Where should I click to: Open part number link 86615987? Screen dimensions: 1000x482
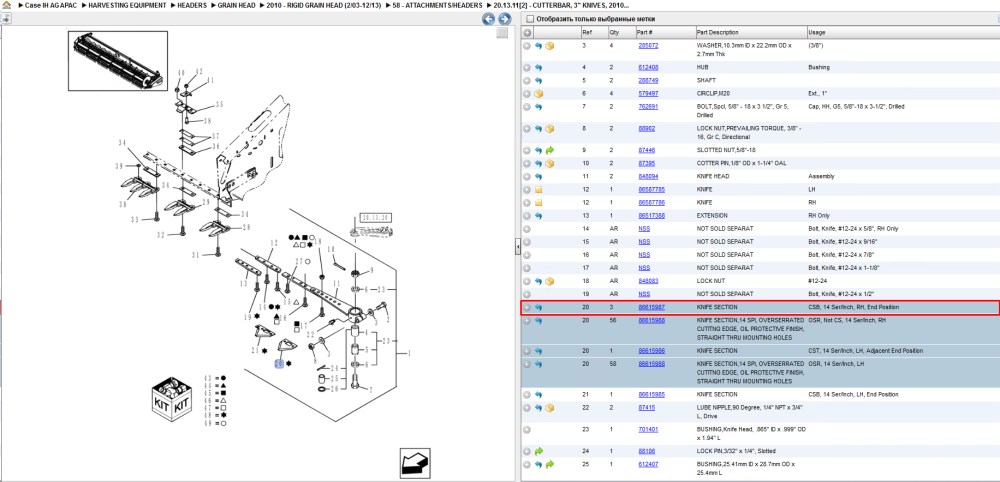coord(652,307)
